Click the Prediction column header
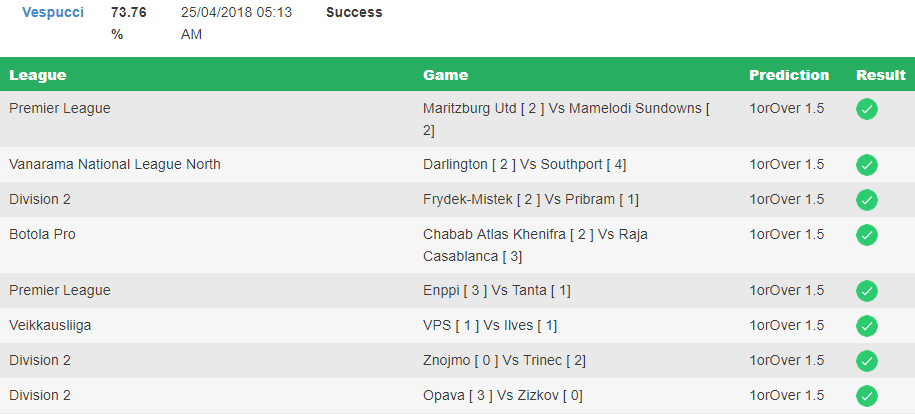 coord(789,75)
